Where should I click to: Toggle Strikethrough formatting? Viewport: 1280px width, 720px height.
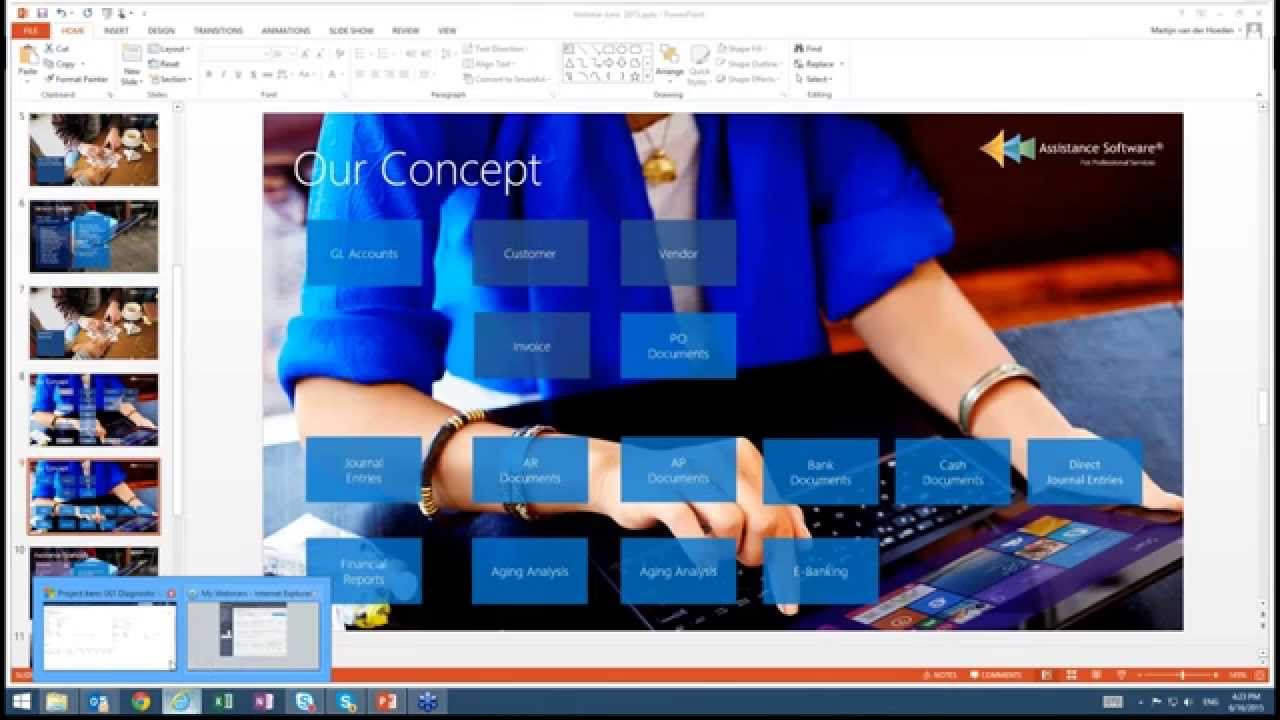(x=269, y=75)
